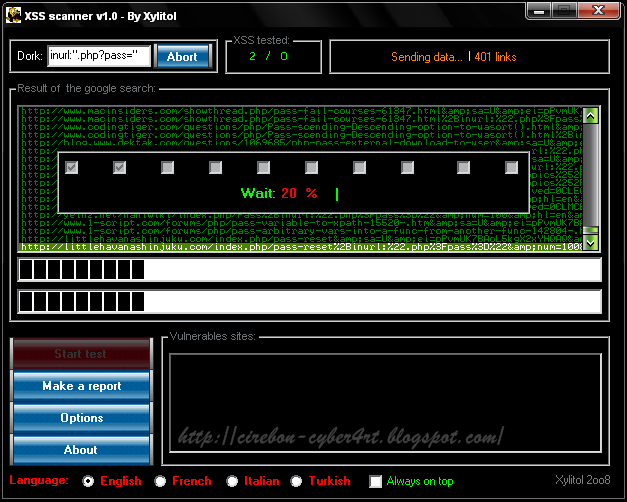The height and width of the screenshot is (502, 627).
Task: Select codingtiger row ending uasort().html&amp
Action: [x=301, y=127]
